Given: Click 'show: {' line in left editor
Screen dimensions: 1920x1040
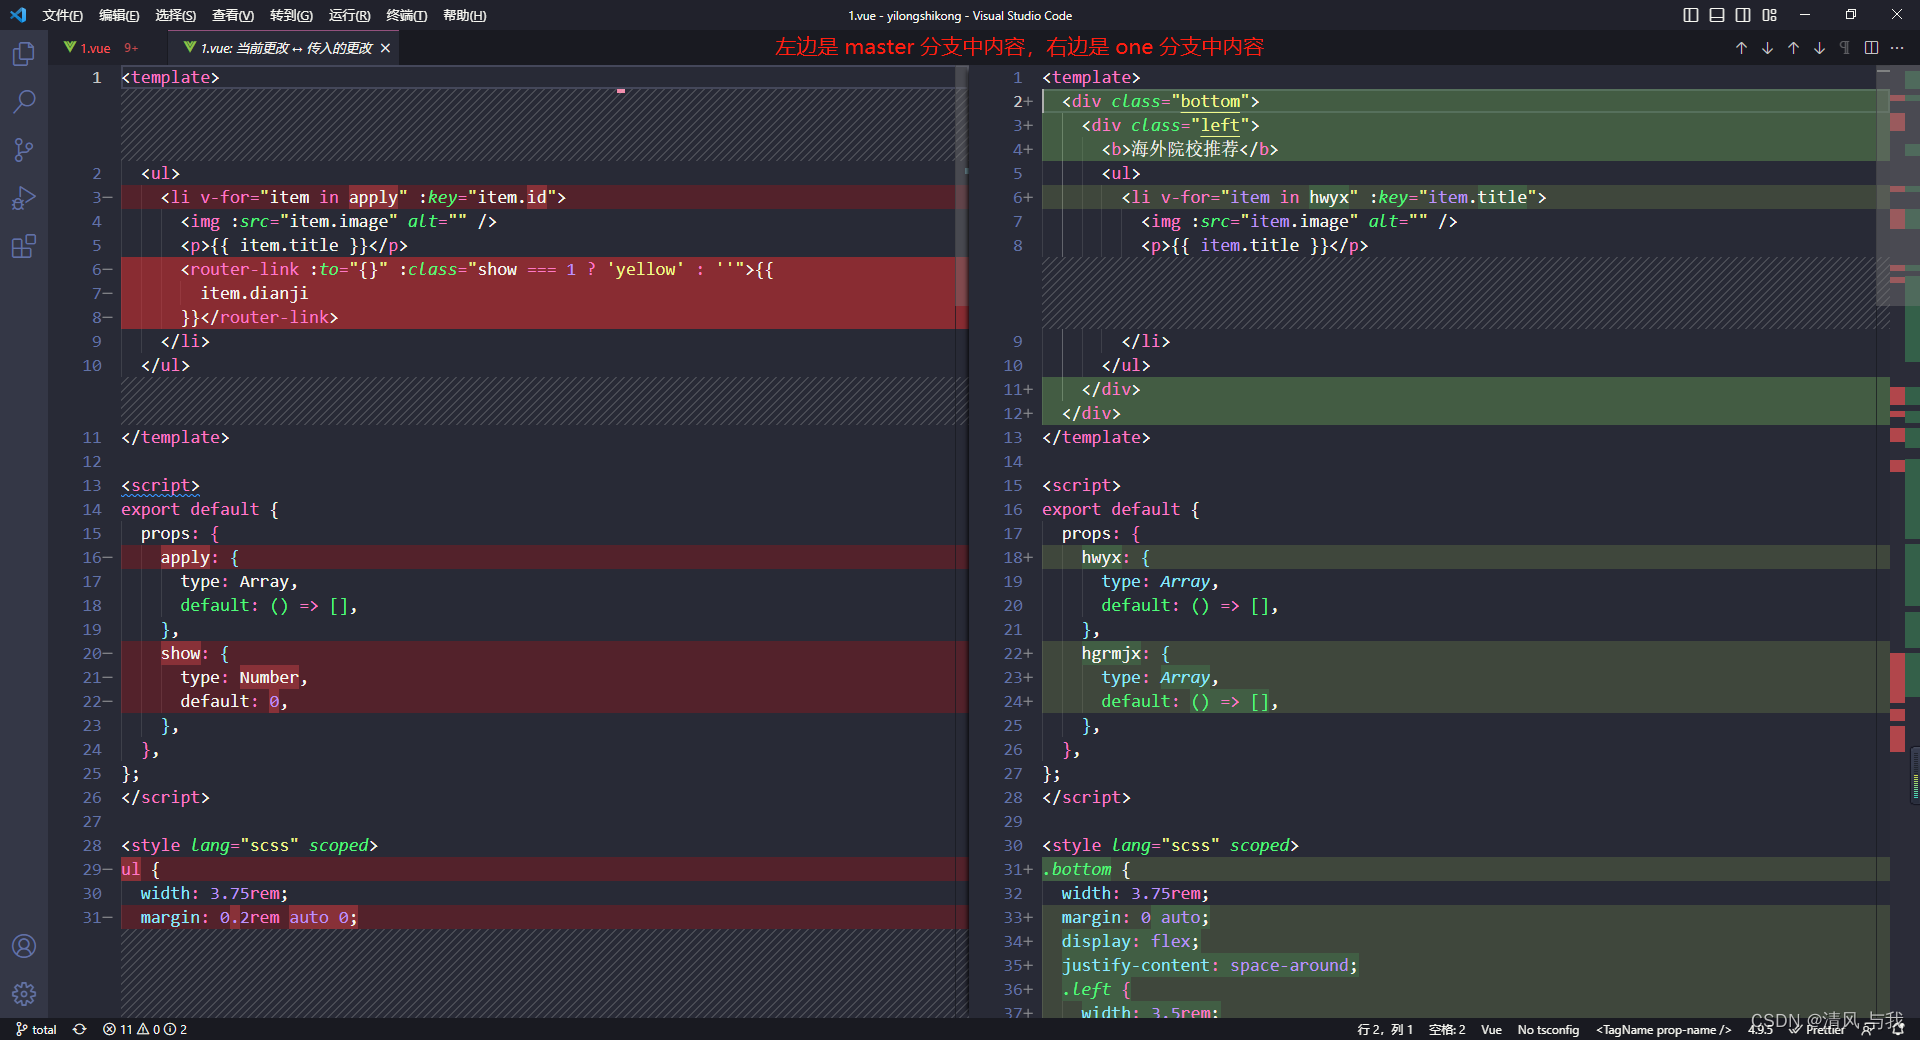Looking at the screenshot, I should (544, 653).
